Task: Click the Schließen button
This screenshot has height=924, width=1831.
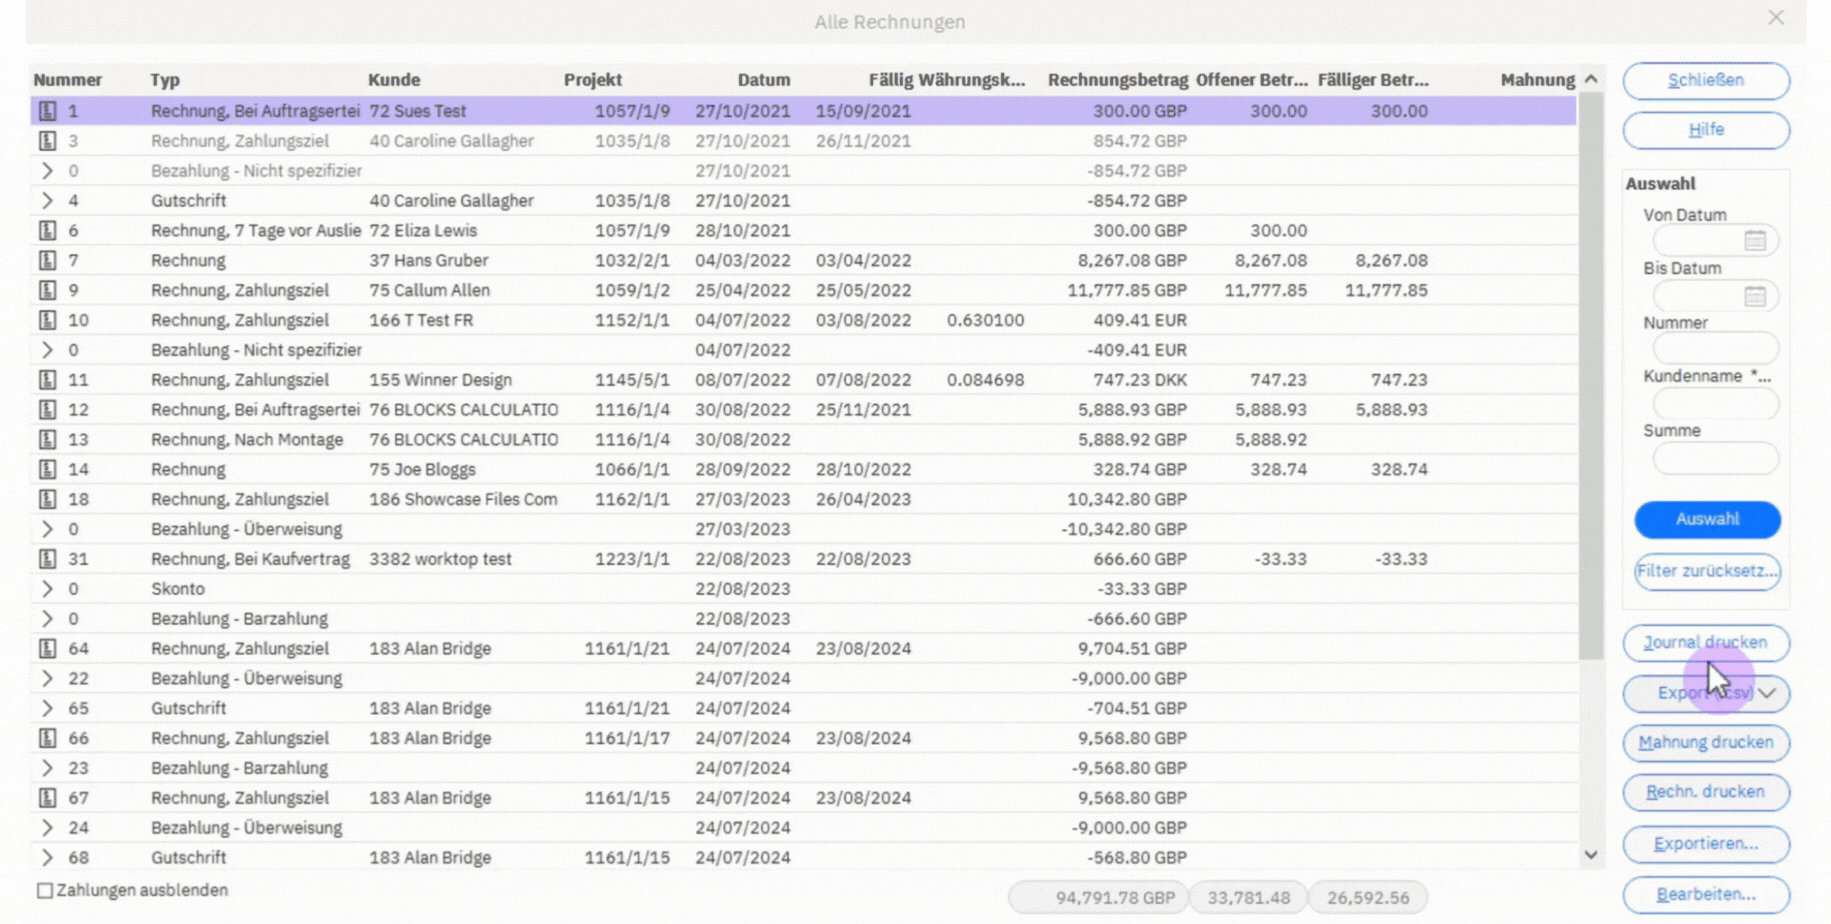Action: (x=1705, y=80)
